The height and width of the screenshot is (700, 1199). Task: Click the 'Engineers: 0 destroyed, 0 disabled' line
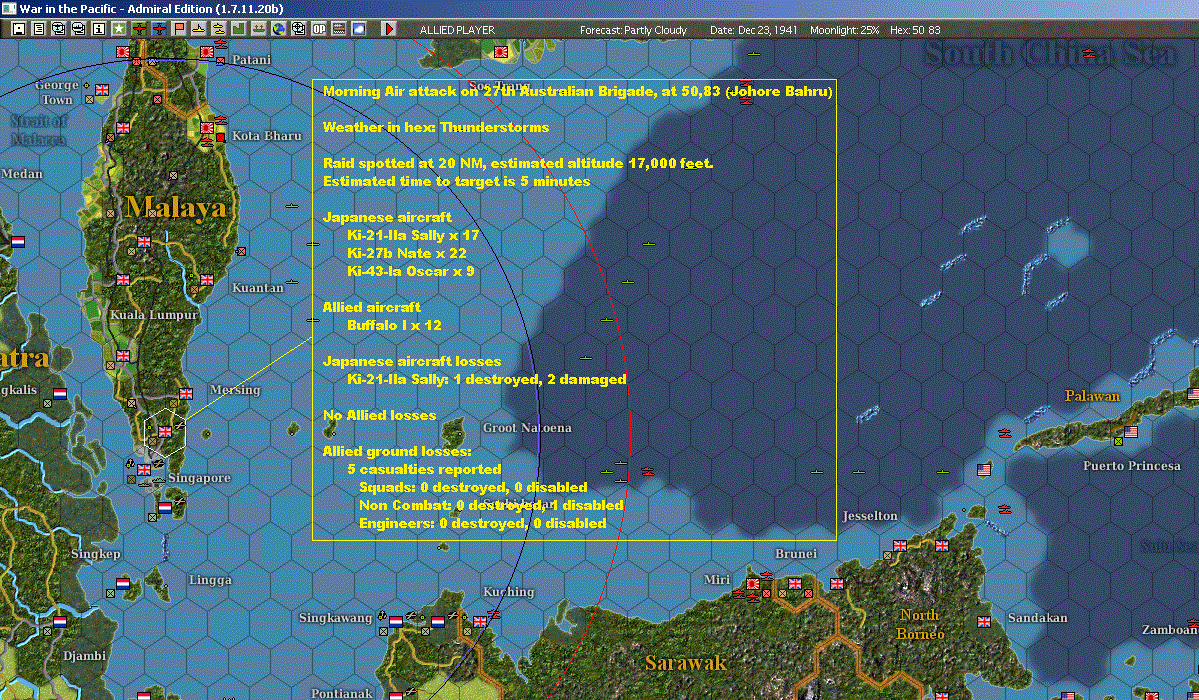pyautogui.click(x=483, y=523)
